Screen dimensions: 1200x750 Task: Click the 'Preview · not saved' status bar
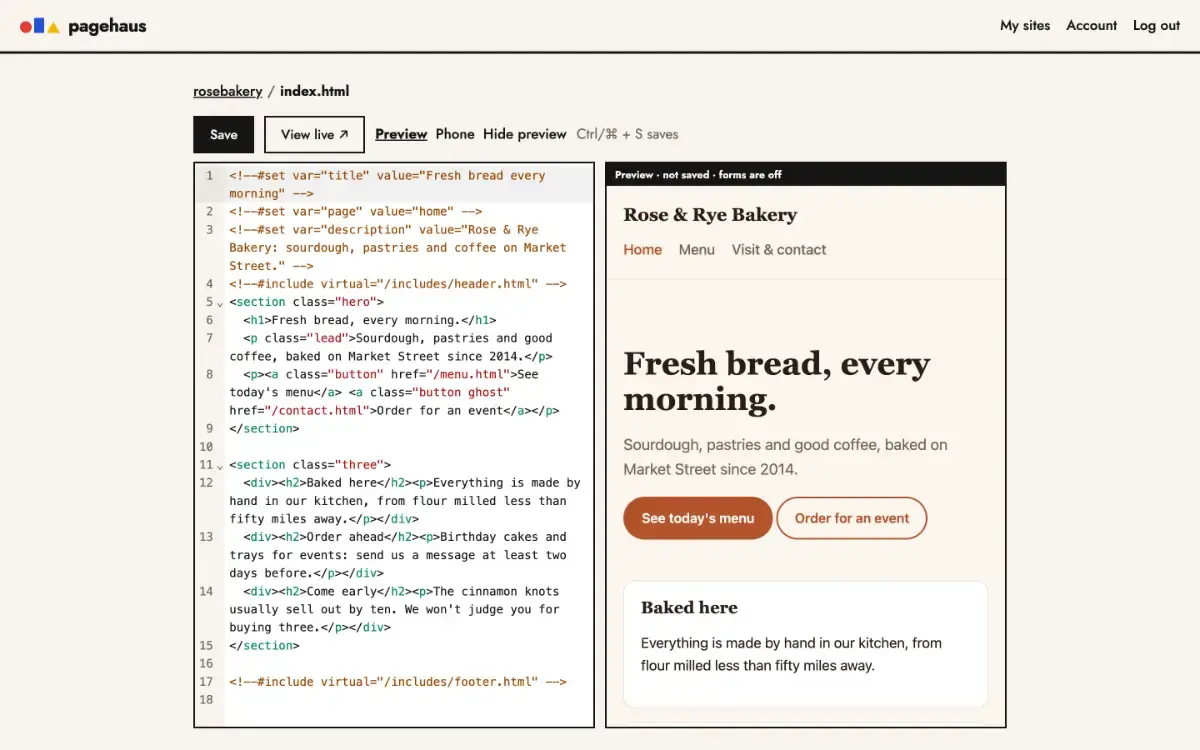(806, 174)
